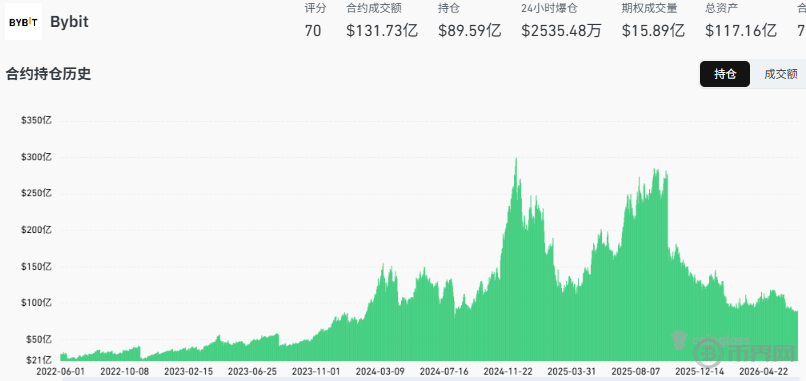
Task: Select the $50亿 y-axis label
Action: tap(38, 339)
